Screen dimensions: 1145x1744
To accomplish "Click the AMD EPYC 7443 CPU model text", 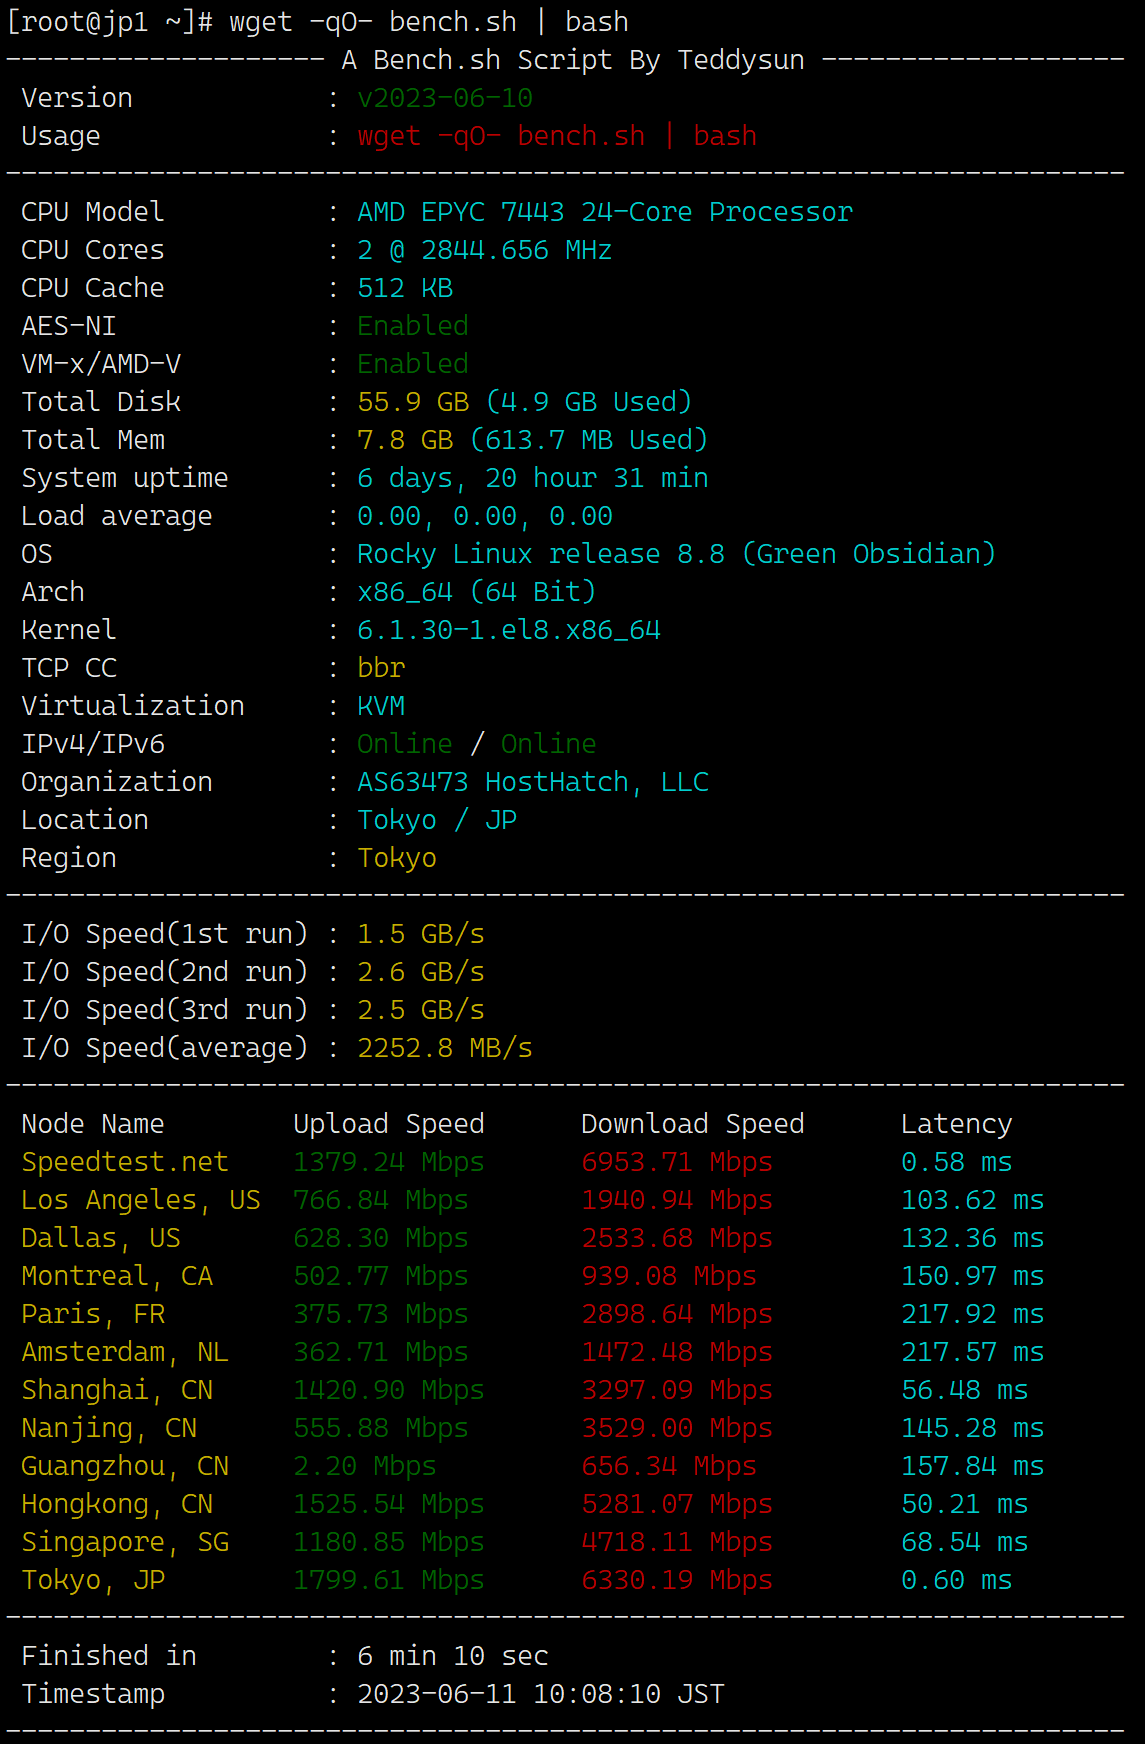I will (605, 212).
